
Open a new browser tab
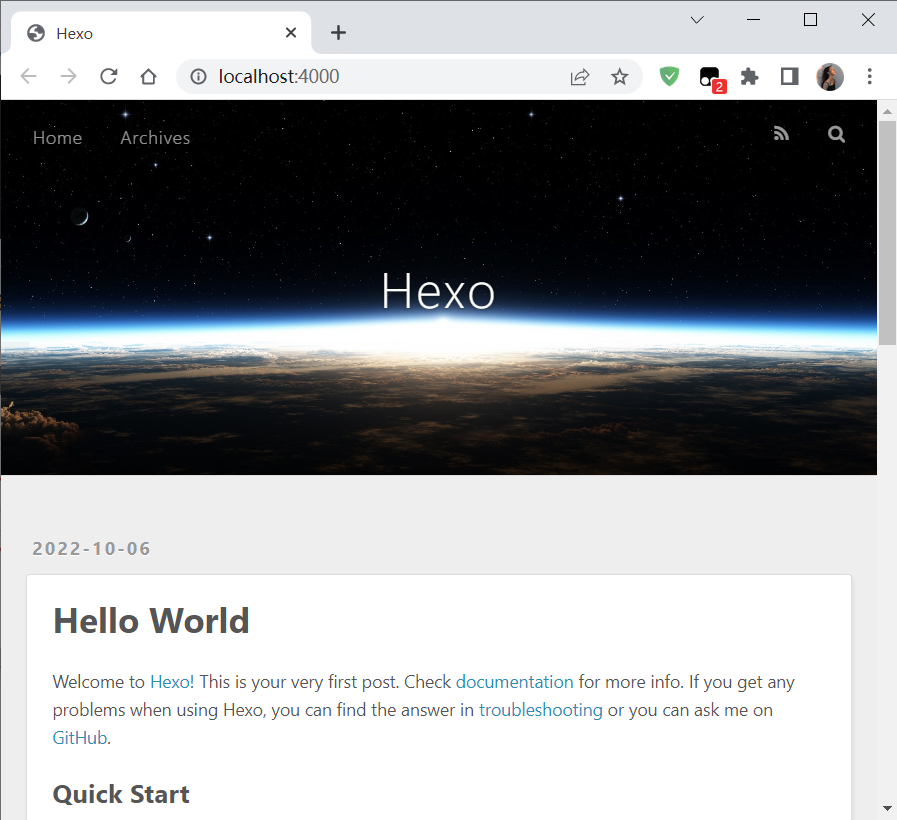[338, 33]
